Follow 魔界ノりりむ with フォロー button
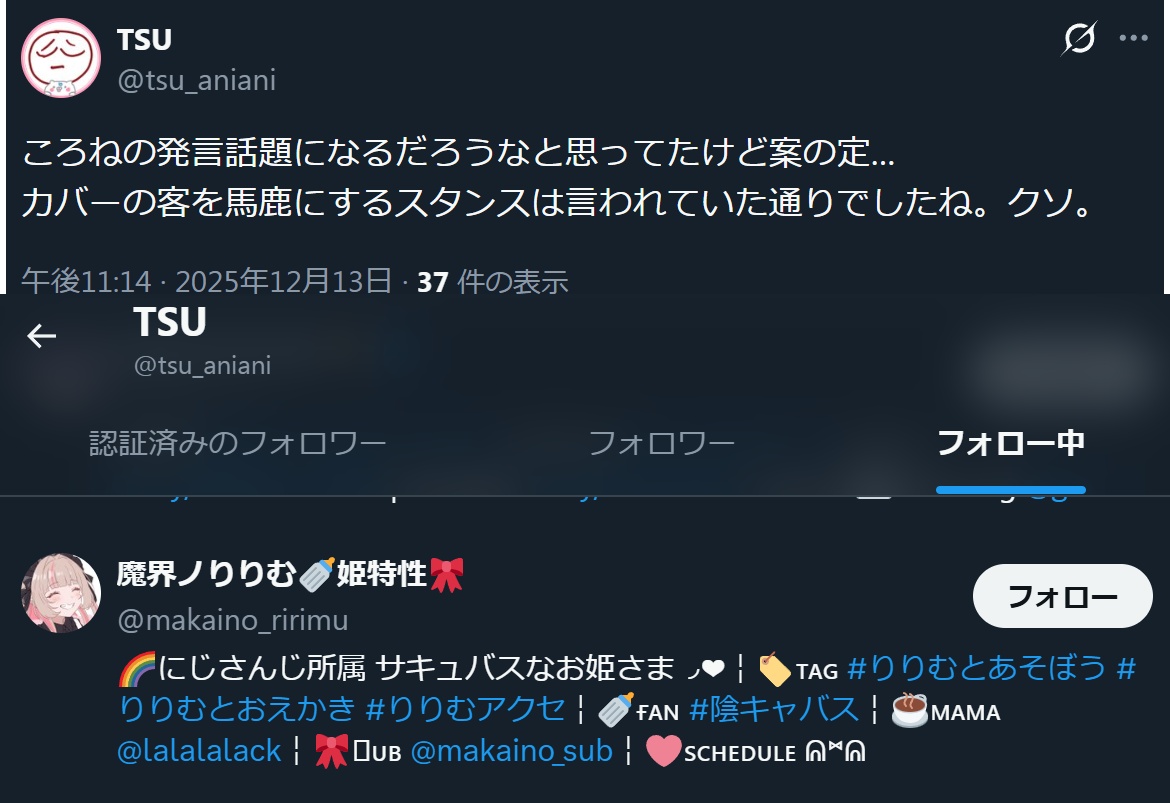The width and height of the screenshot is (1170, 803). pos(1063,596)
